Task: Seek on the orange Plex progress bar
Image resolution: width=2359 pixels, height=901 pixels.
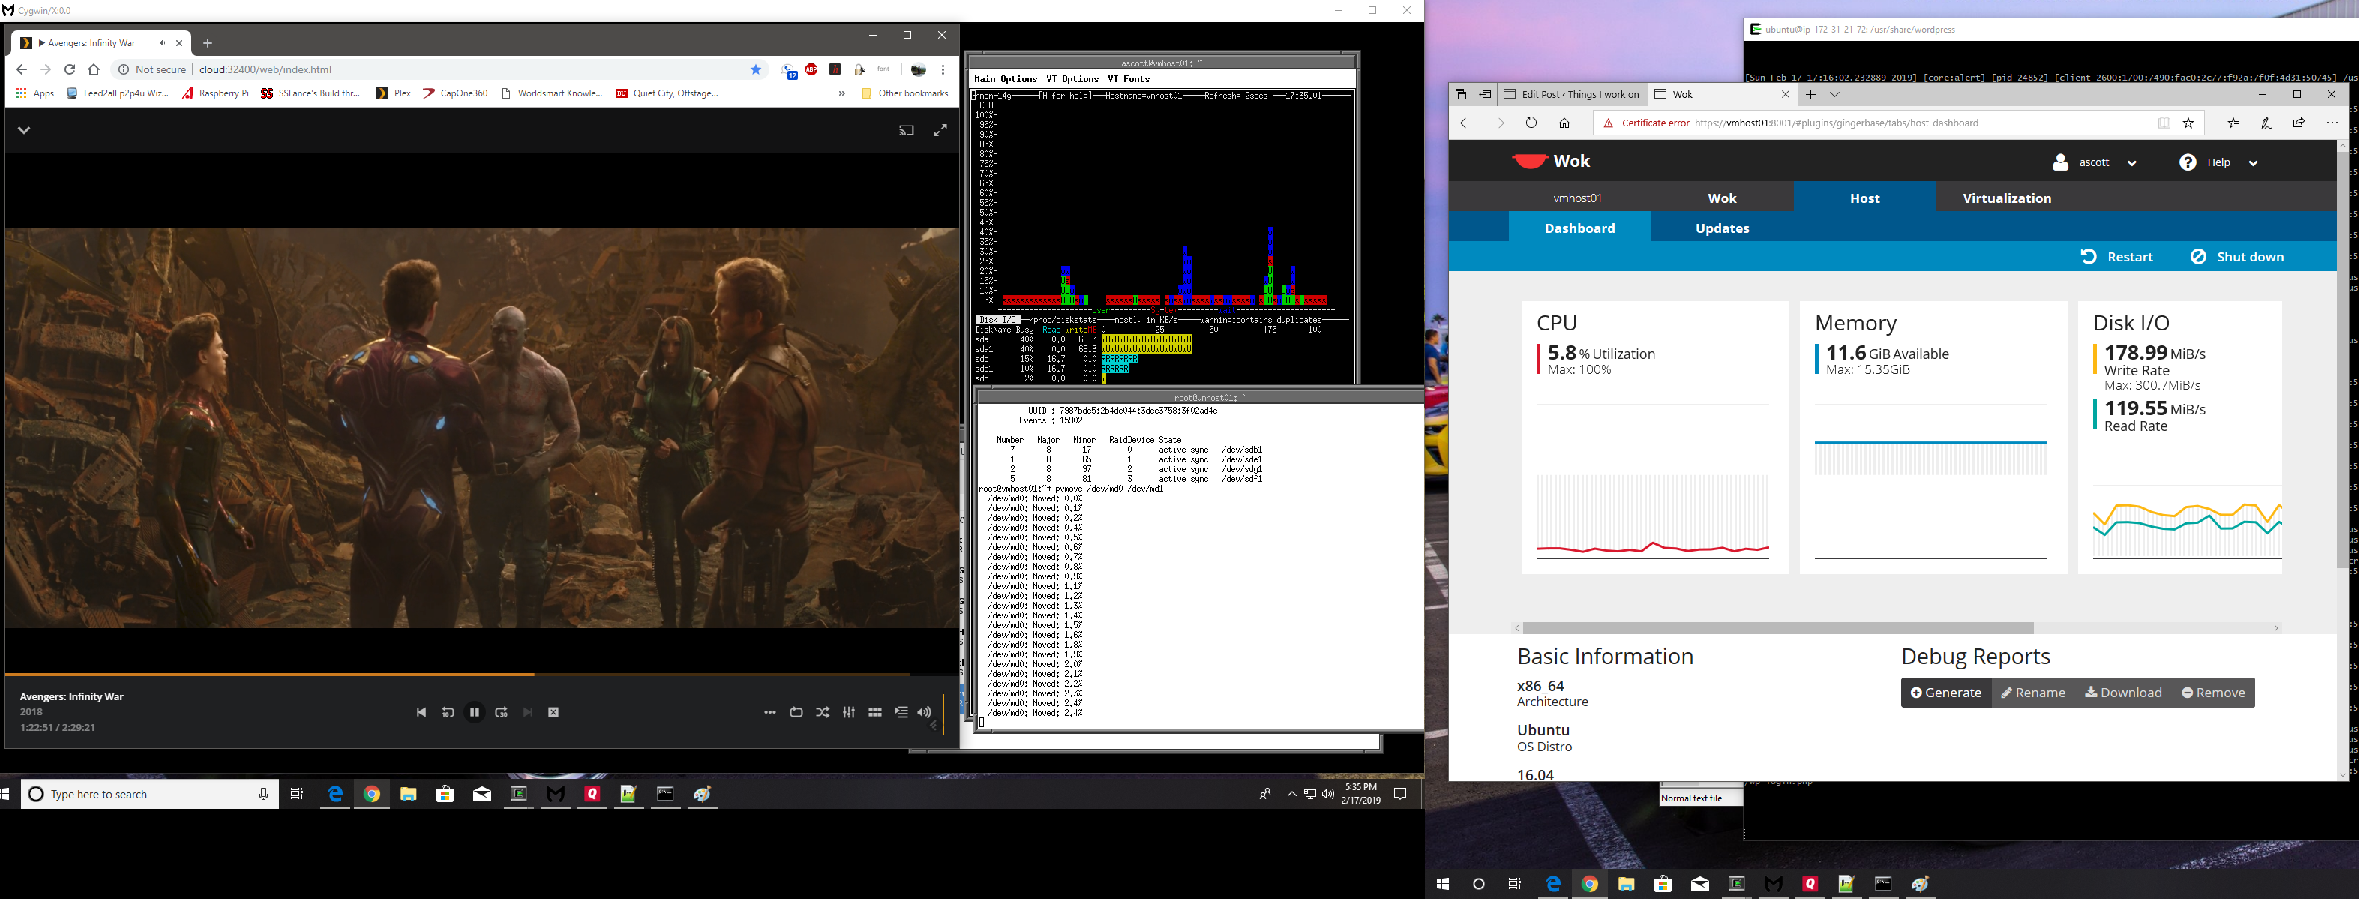Action: pyautogui.click(x=481, y=674)
